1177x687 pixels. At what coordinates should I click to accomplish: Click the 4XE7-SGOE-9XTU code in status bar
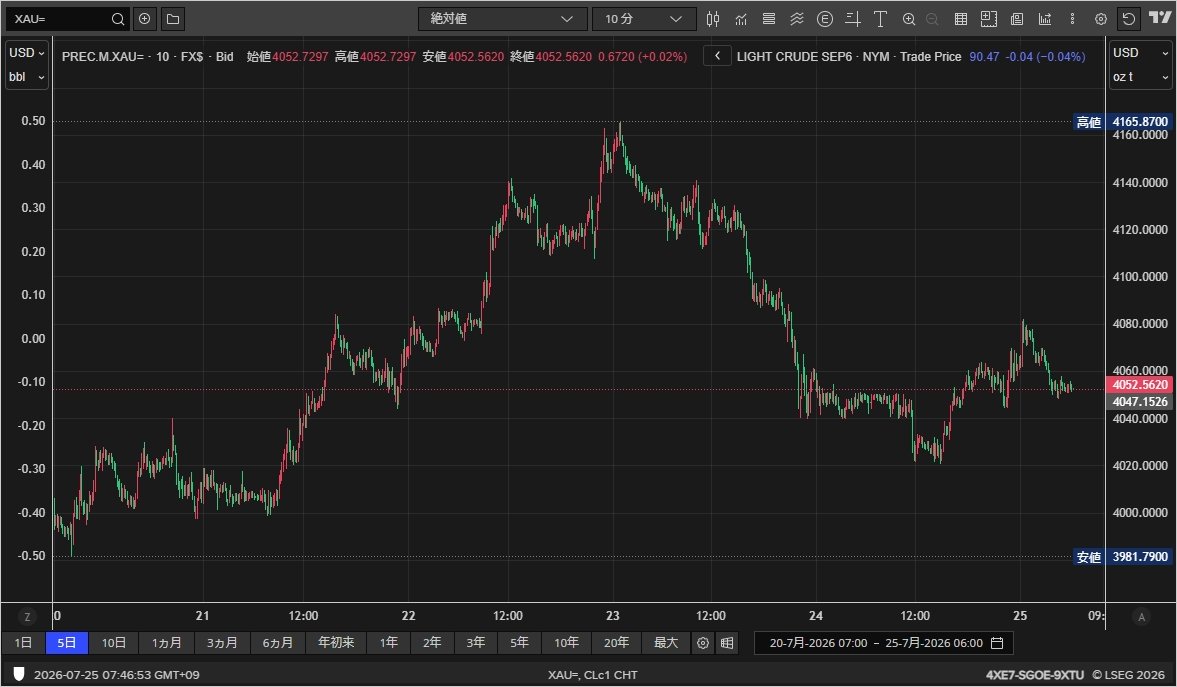click(x=1035, y=674)
